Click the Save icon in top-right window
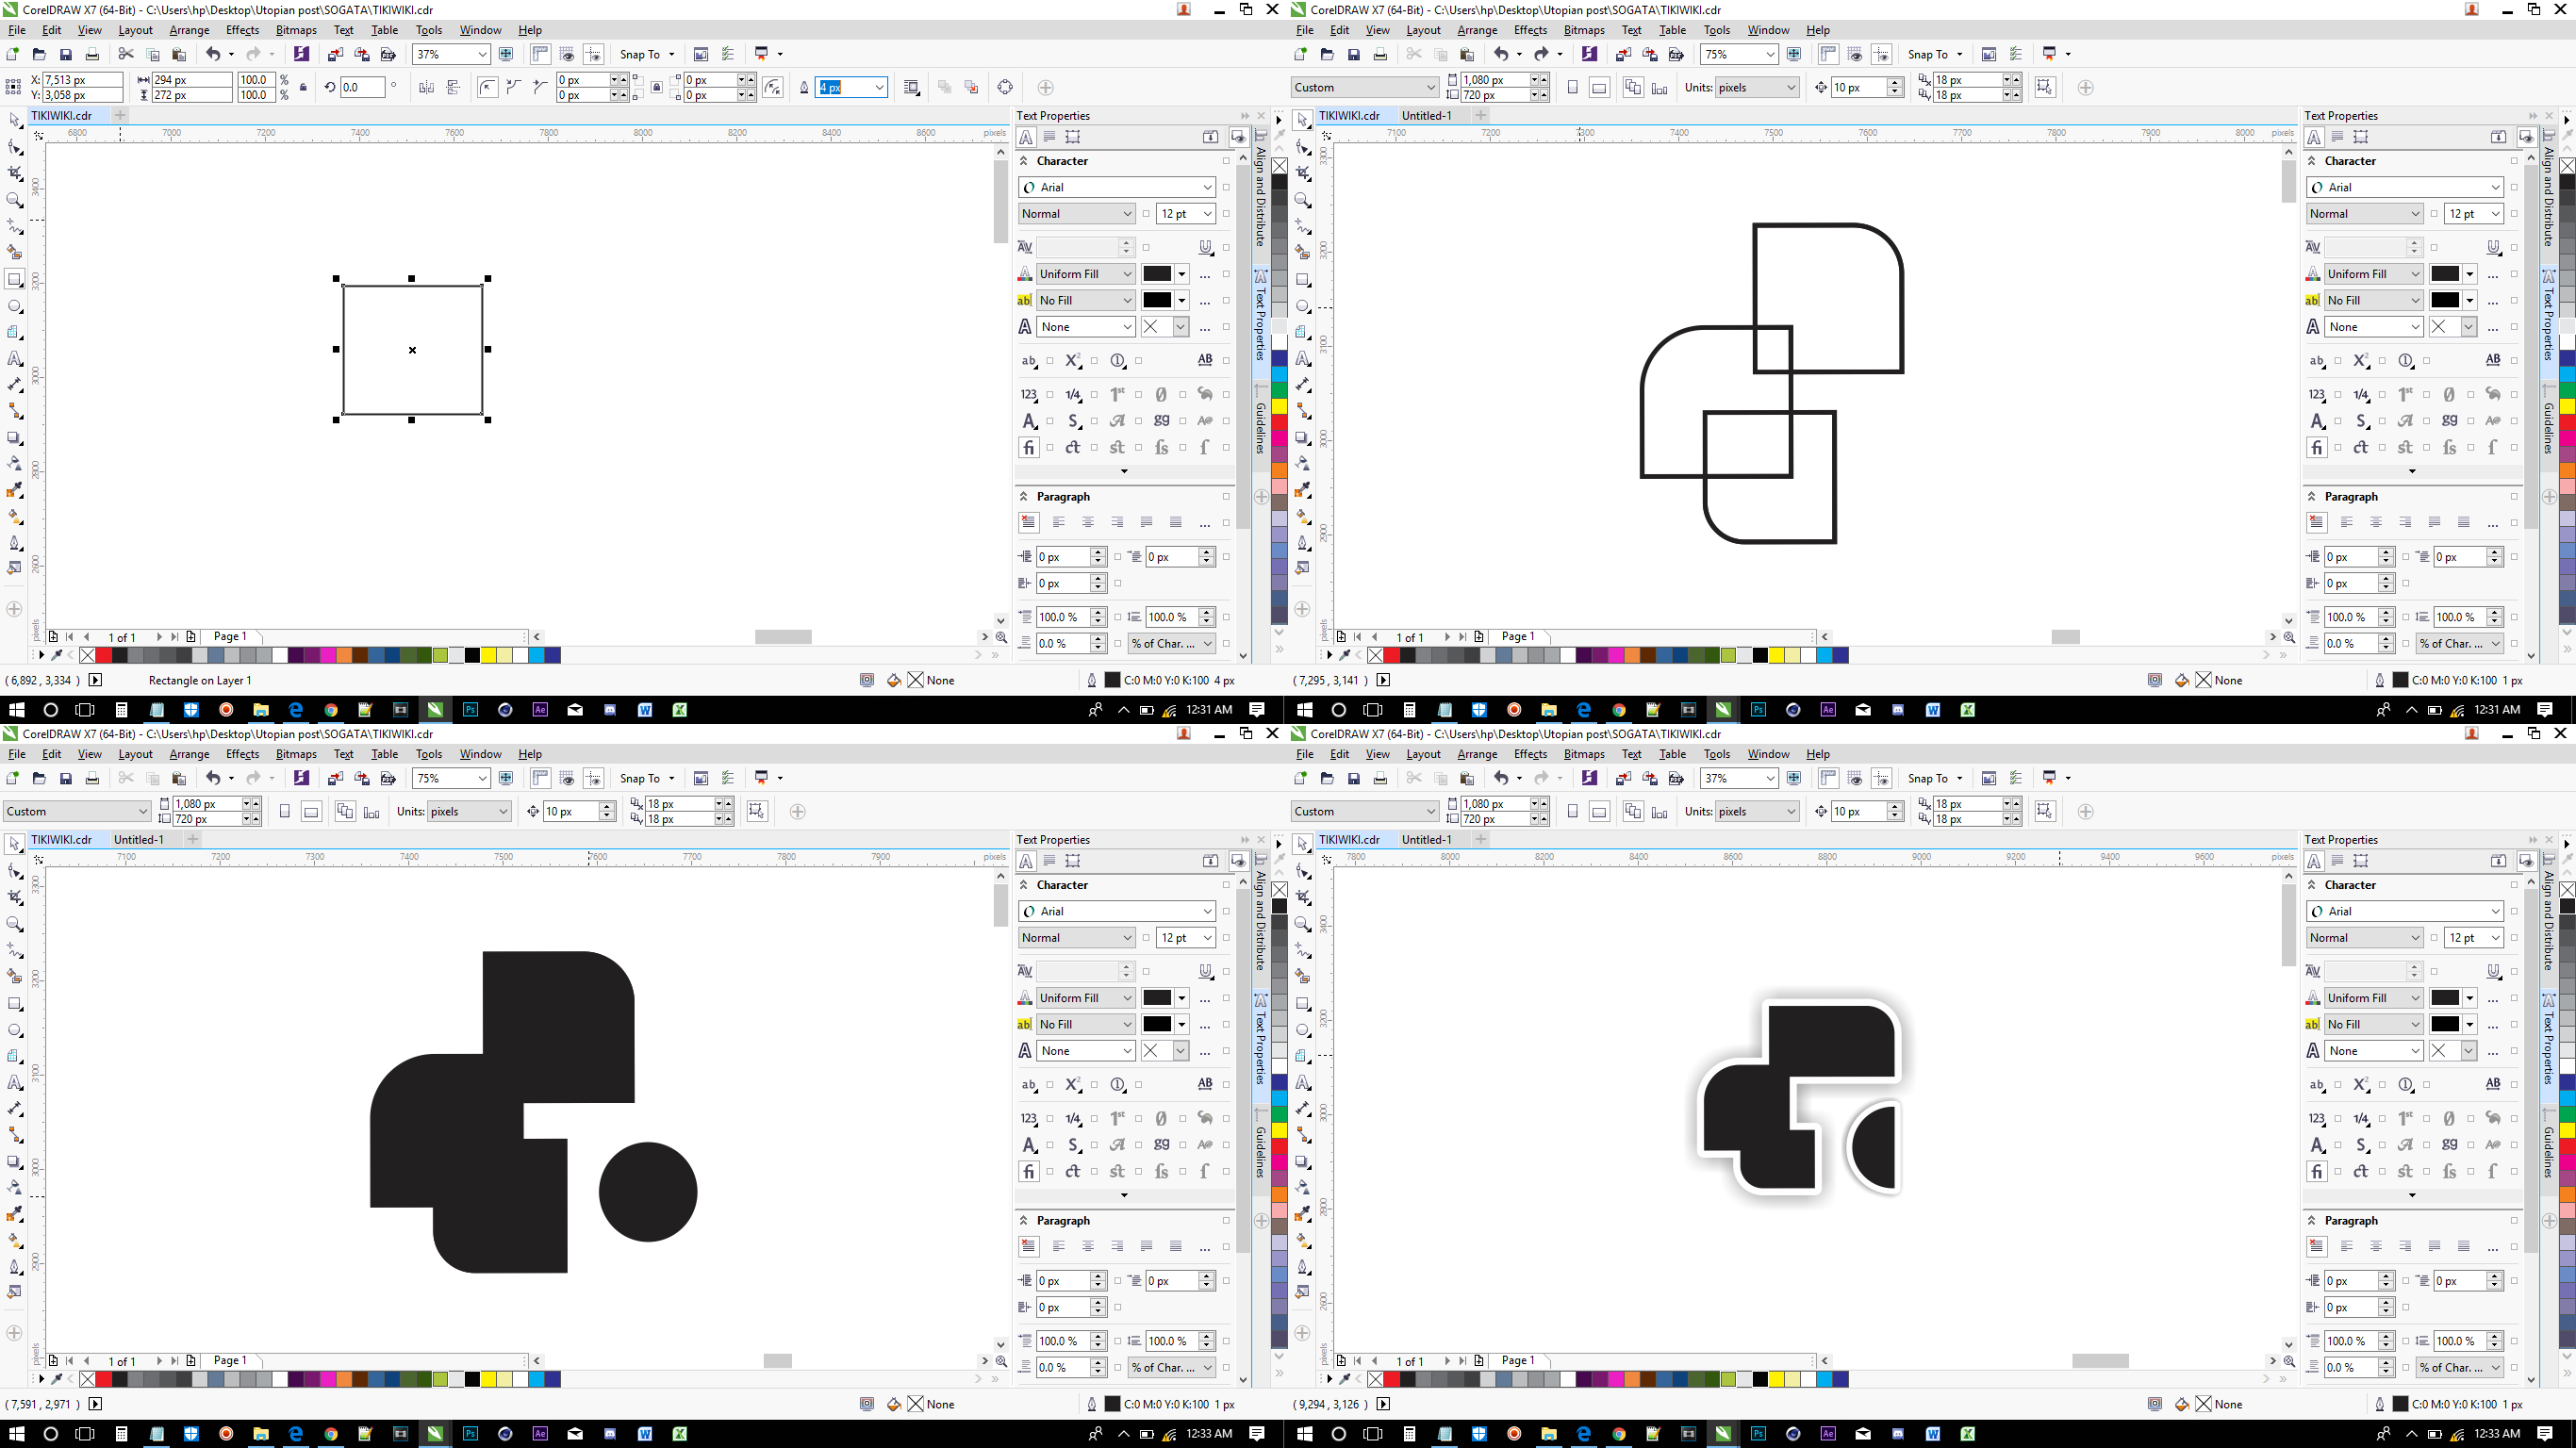 click(x=1354, y=54)
